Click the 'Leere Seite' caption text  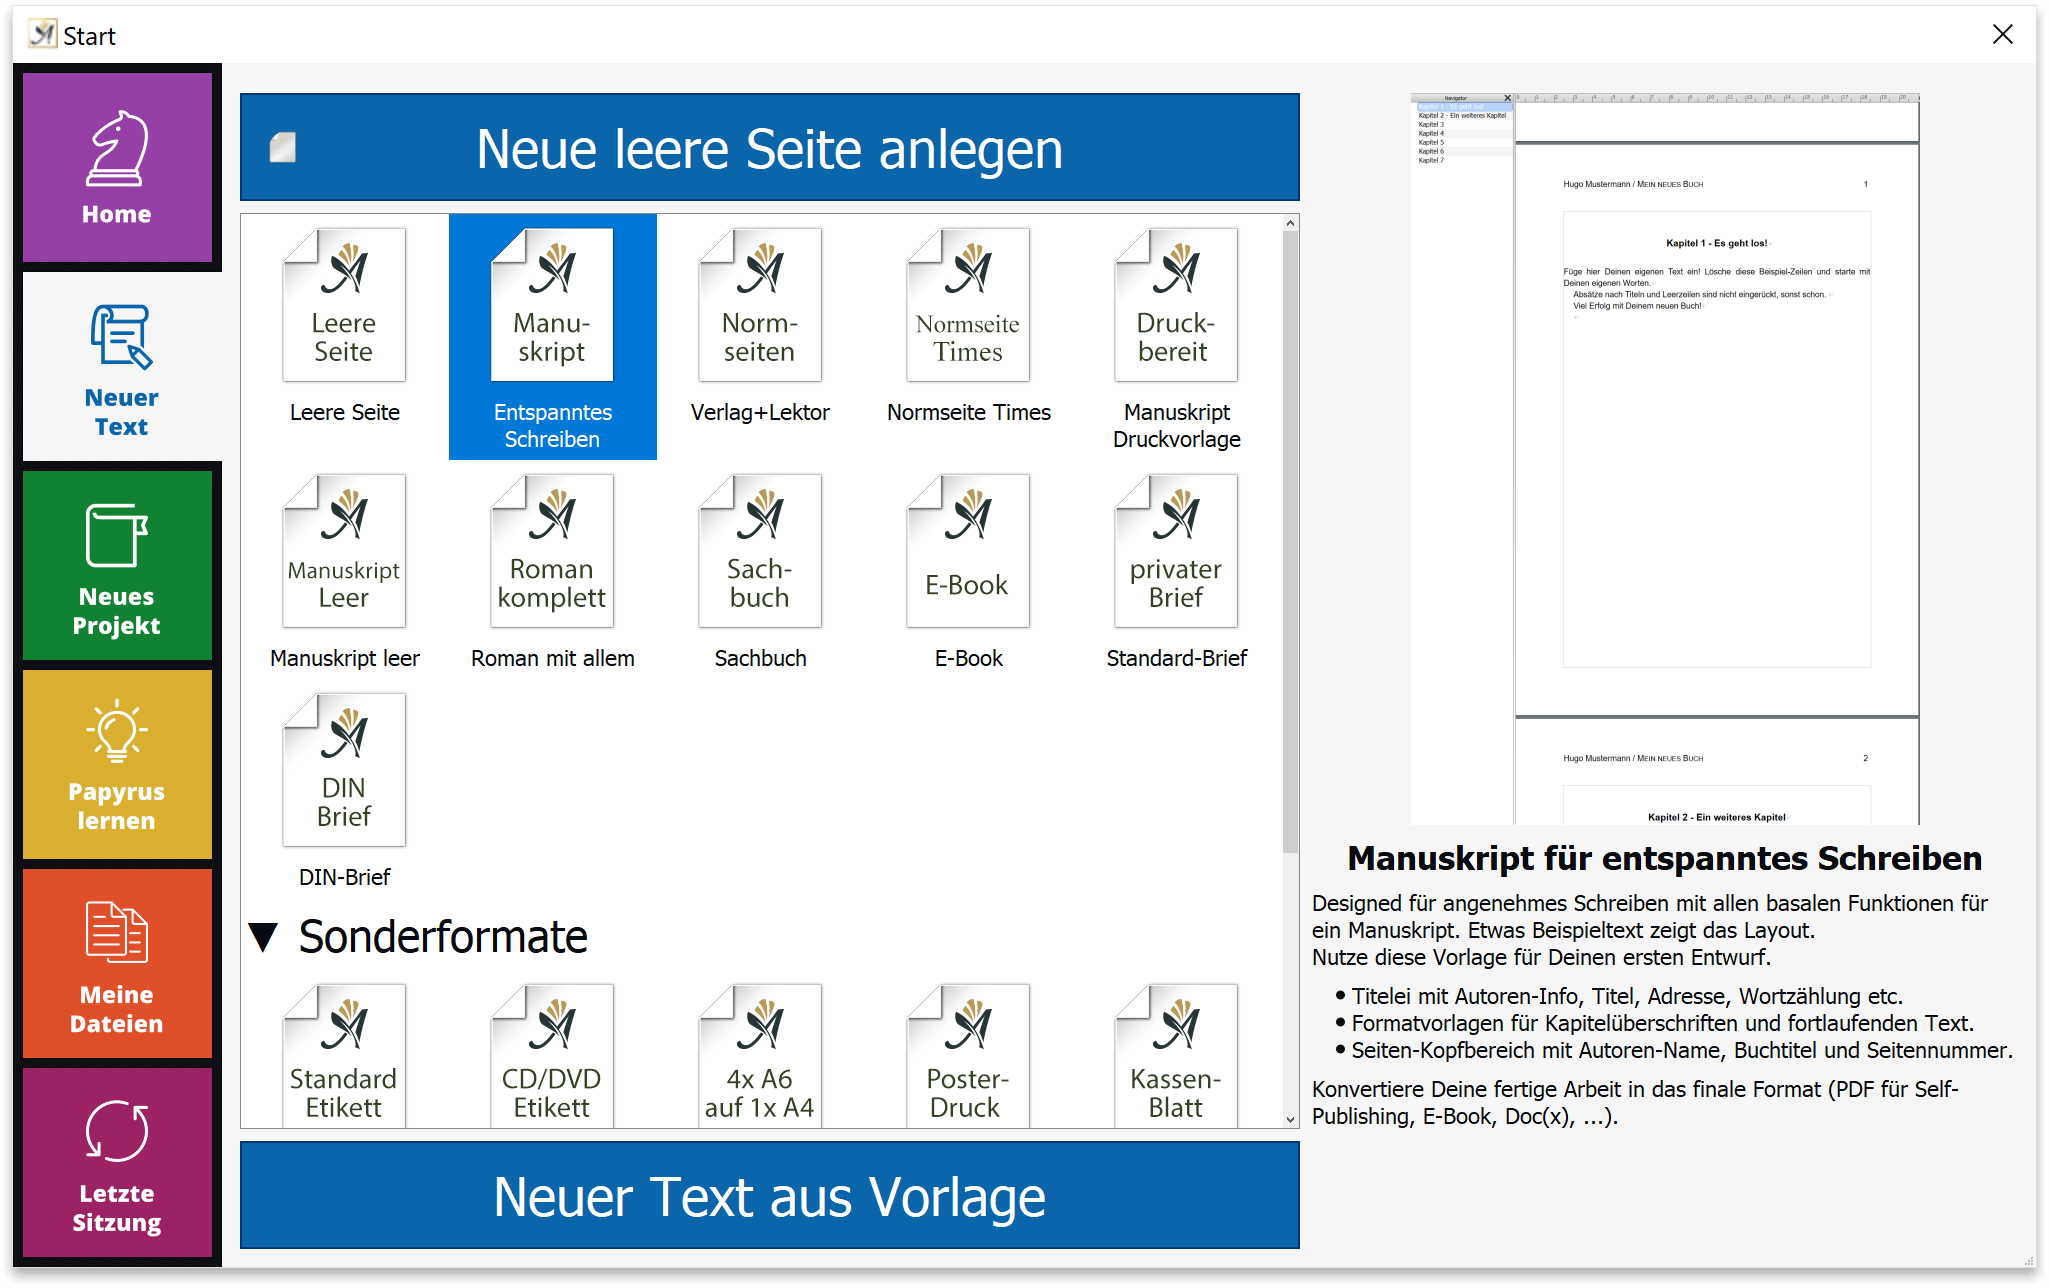344,412
